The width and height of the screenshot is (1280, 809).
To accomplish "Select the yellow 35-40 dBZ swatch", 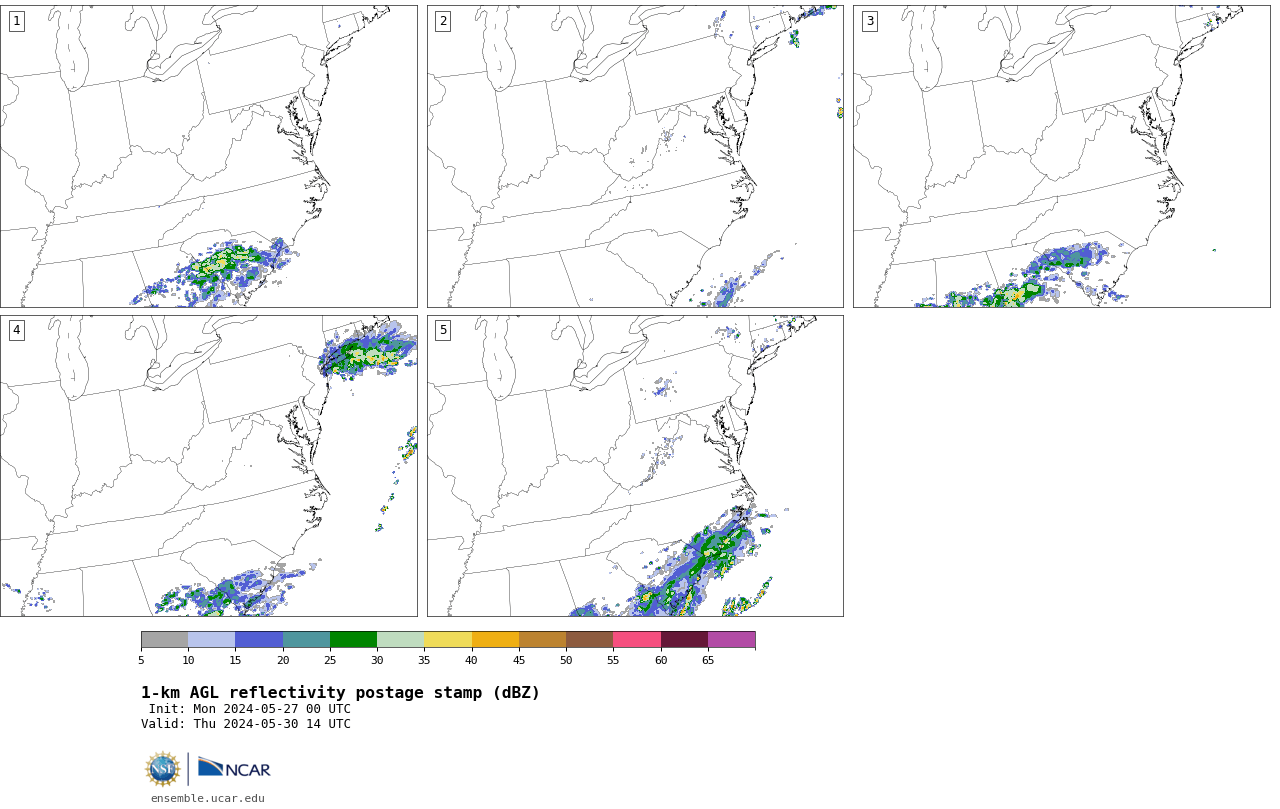I will click(x=448, y=640).
